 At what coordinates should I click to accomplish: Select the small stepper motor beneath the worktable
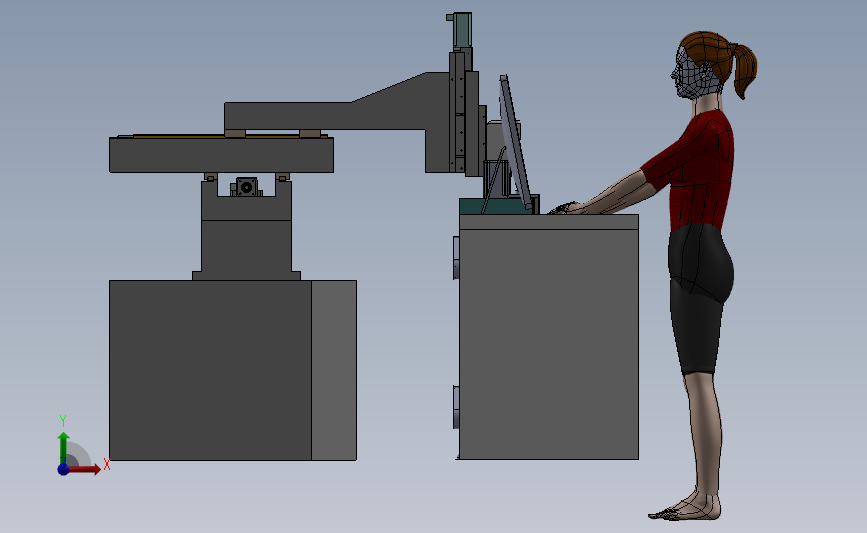point(246,187)
